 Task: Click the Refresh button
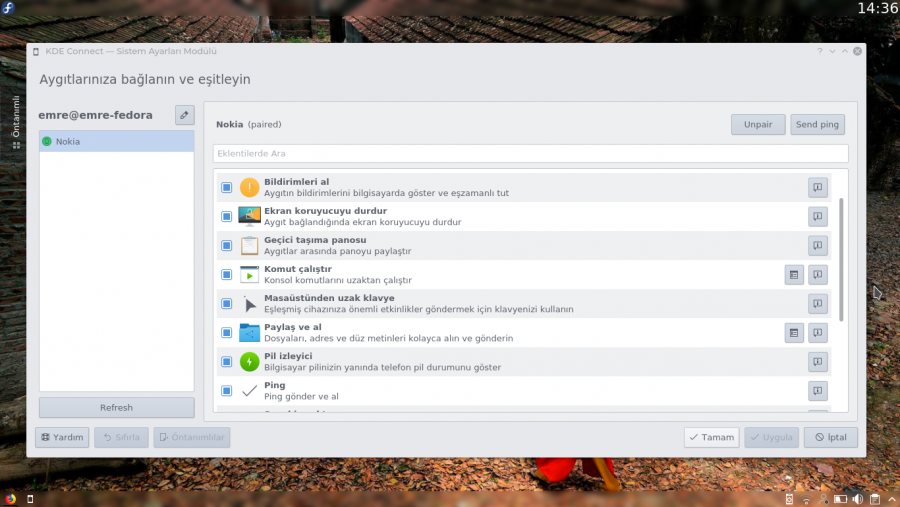(117, 408)
